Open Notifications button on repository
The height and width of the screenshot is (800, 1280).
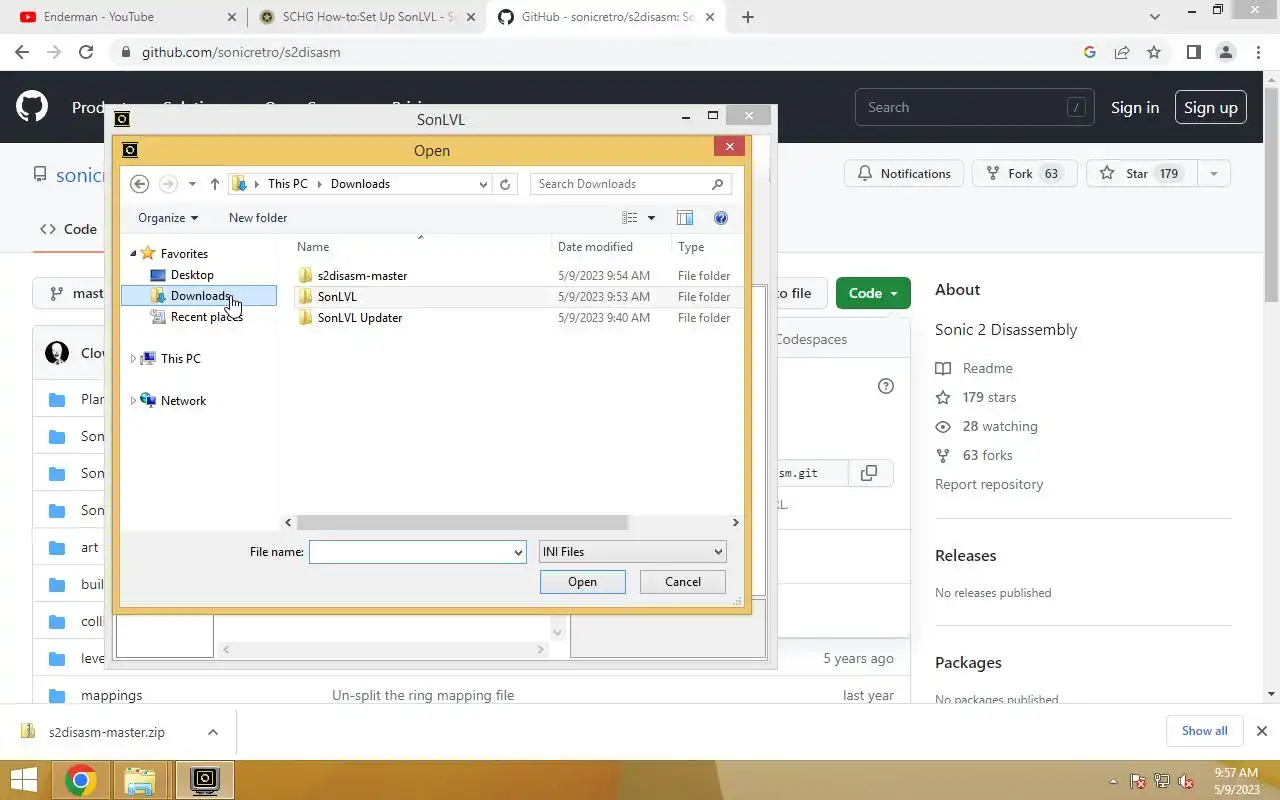click(x=905, y=174)
